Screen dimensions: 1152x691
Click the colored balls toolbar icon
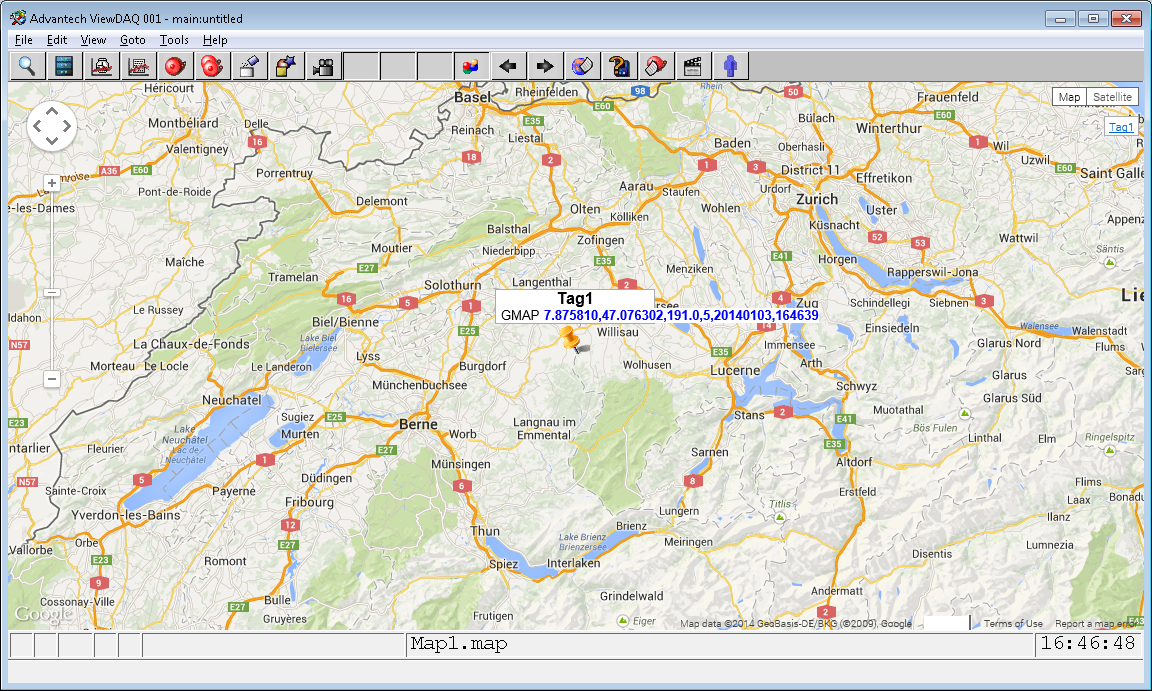[471, 67]
